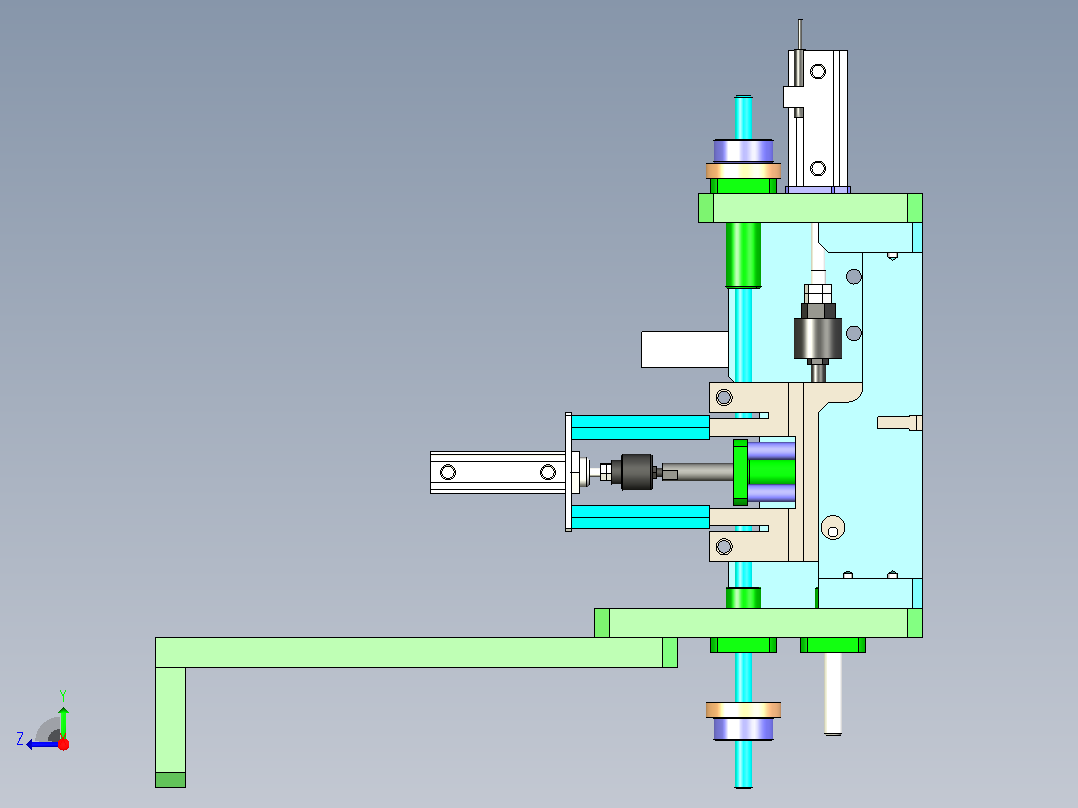Screen dimensions: 1078x808
Task: Select the upper cyan horizontal guide rod
Action: point(640,427)
